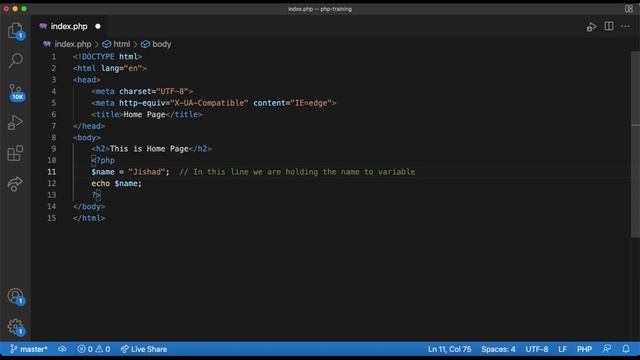Viewport: 640px width, 360px height.
Task: Click line number 15 in gutter
Action: 51,218
